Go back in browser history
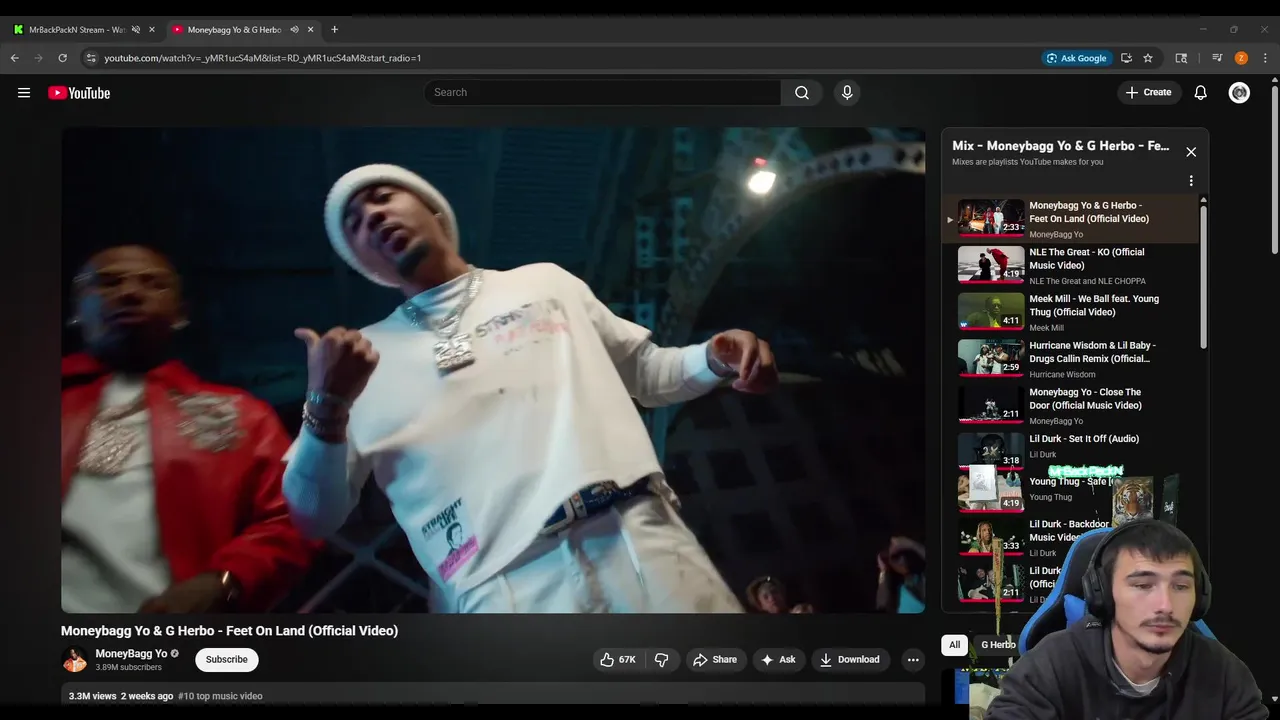 15,58
